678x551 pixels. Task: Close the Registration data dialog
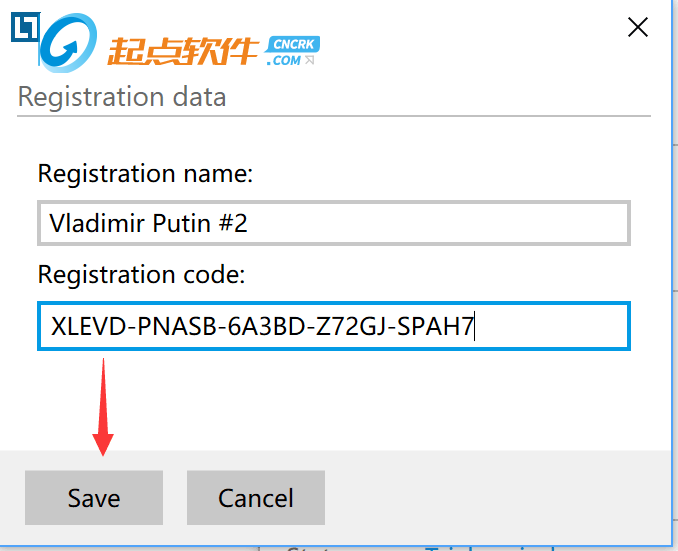pos(637,28)
